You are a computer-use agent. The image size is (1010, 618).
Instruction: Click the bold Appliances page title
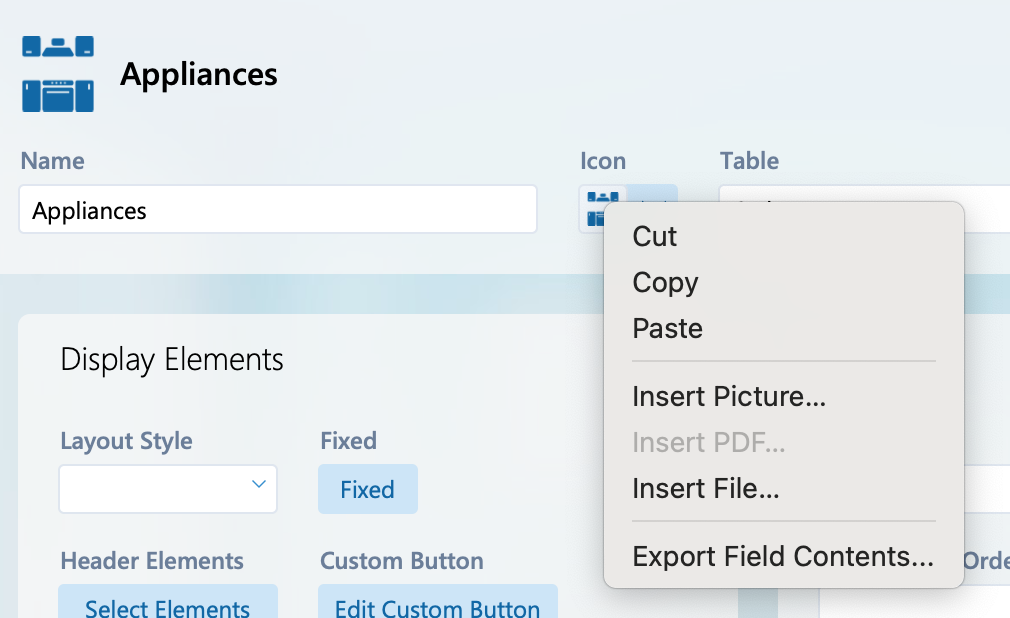[x=199, y=74]
